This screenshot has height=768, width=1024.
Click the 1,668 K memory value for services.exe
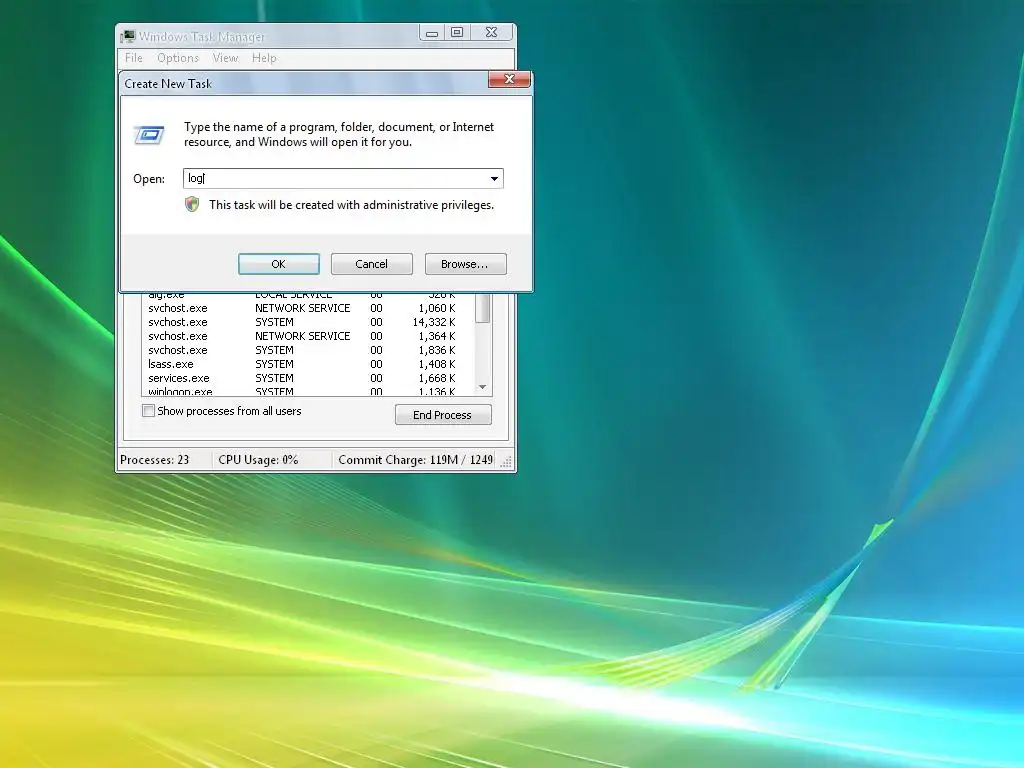(x=437, y=378)
